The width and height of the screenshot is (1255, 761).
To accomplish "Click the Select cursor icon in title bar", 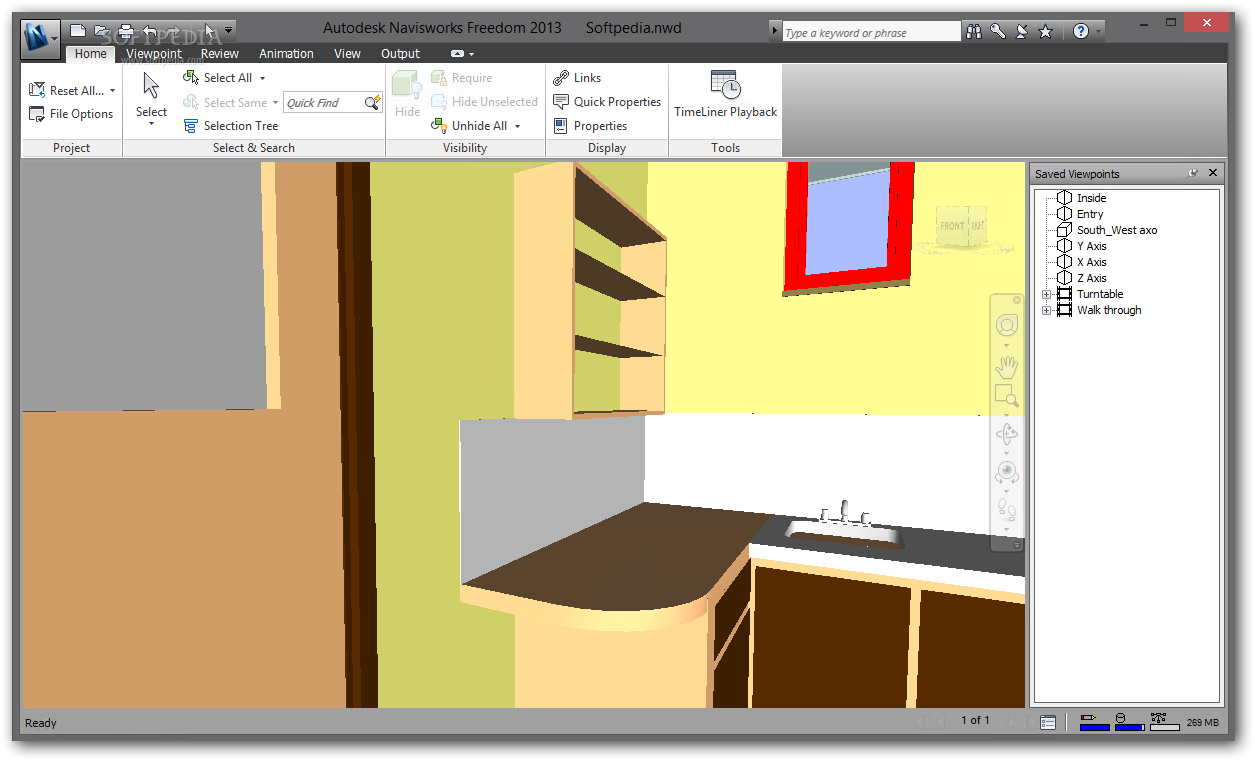I will (x=210, y=31).
